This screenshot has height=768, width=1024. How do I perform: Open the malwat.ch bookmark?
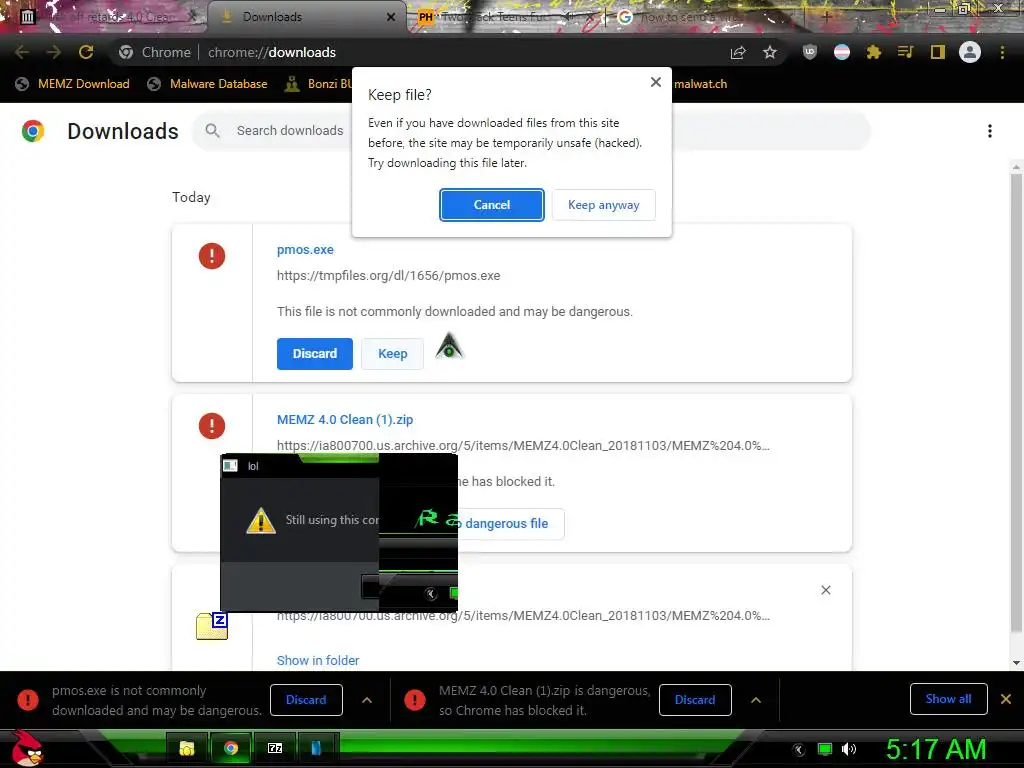(700, 84)
